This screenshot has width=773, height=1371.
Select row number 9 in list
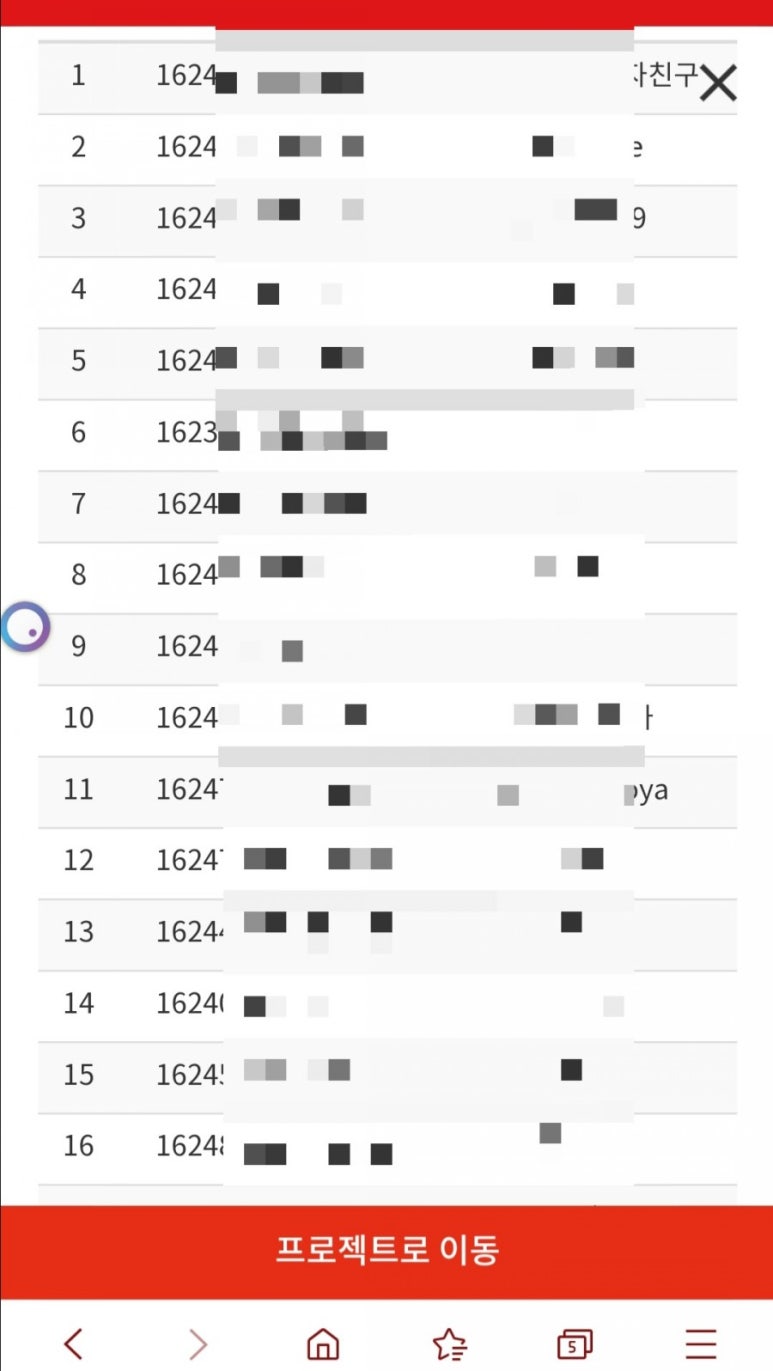click(x=388, y=648)
